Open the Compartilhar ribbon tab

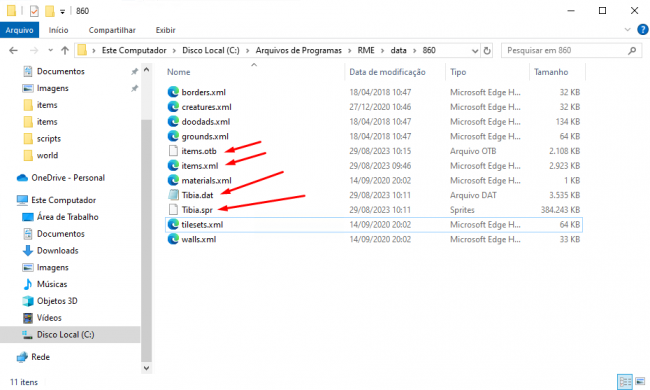[112, 30]
